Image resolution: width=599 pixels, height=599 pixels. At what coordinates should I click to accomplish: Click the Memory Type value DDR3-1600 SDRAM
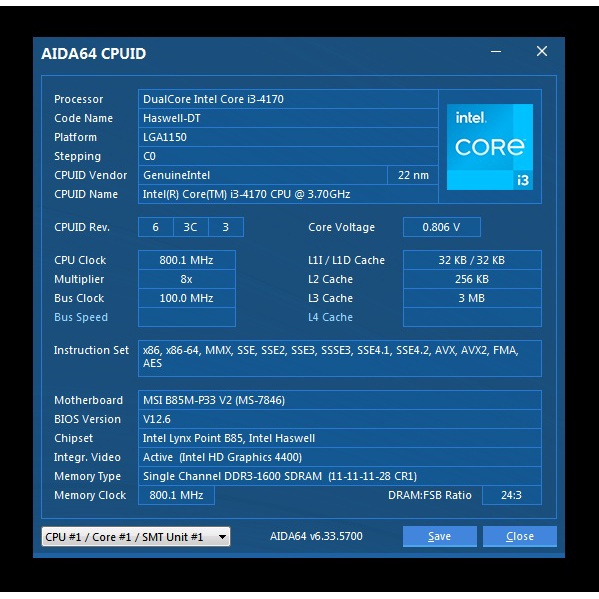point(340,476)
